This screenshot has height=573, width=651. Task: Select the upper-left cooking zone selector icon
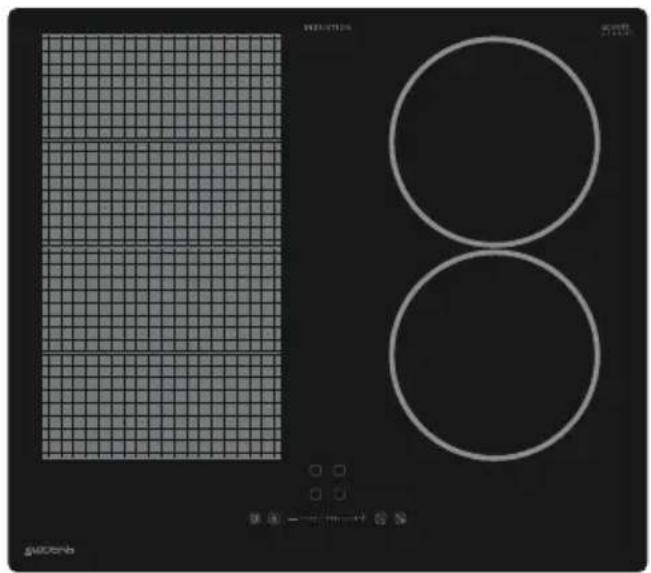[316, 470]
